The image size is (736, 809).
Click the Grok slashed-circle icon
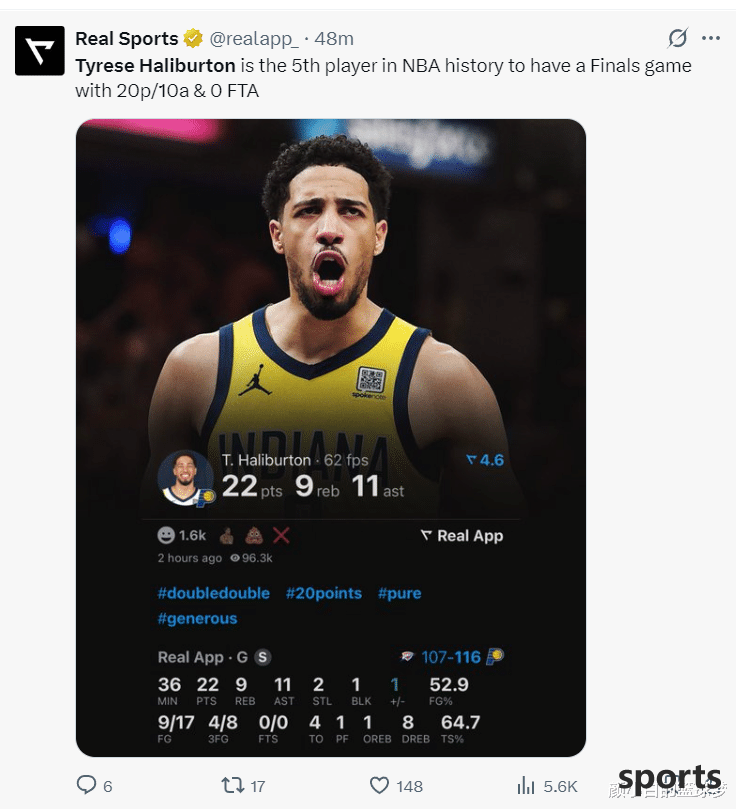677,38
